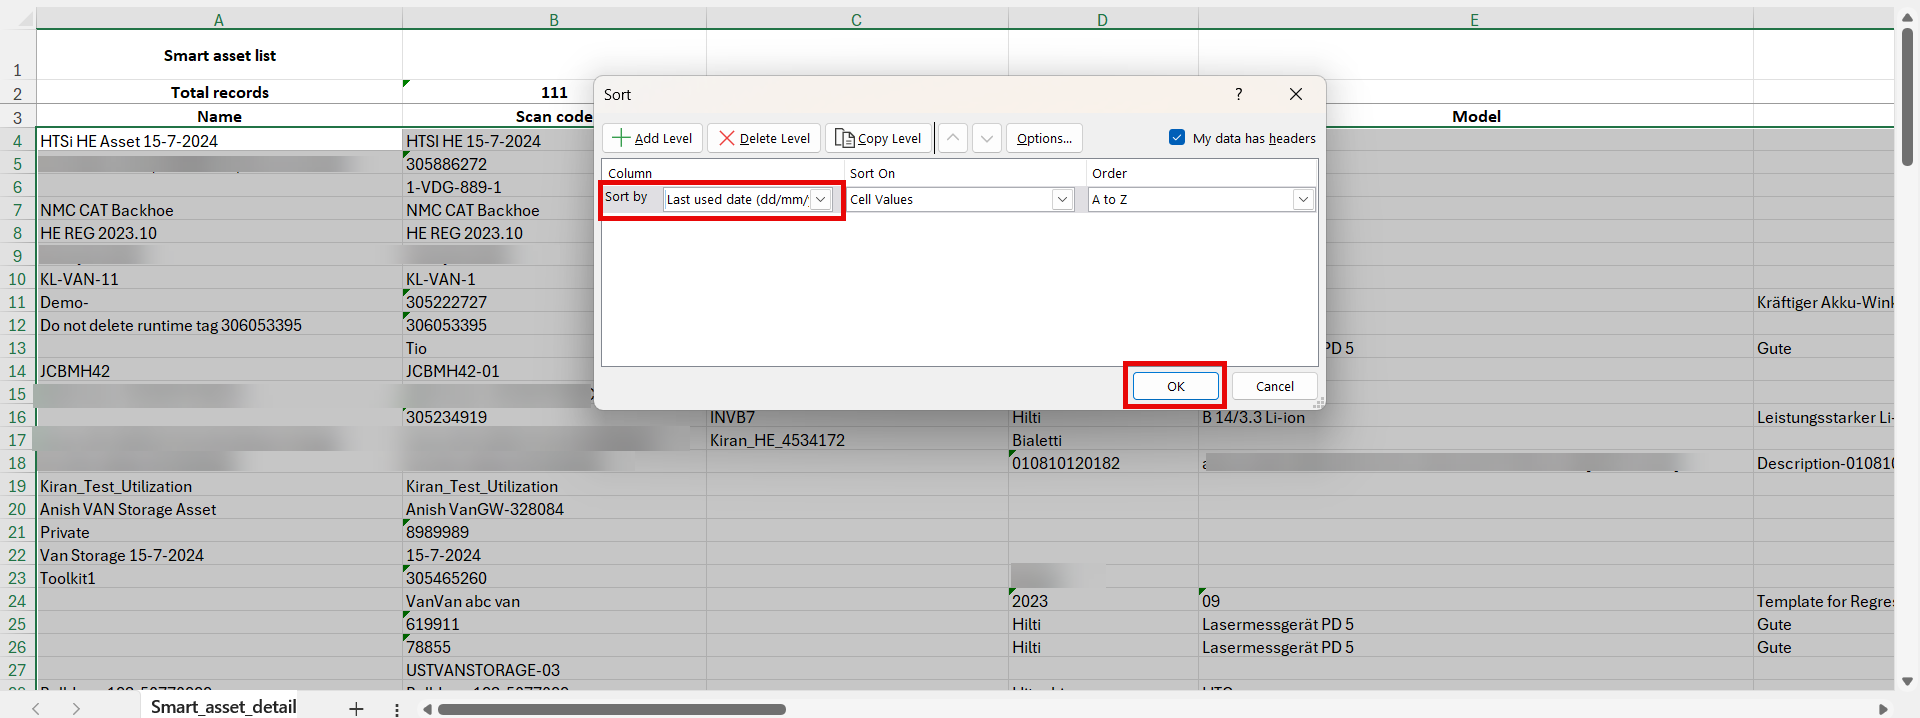
Task: Select column A header
Action: [219, 19]
